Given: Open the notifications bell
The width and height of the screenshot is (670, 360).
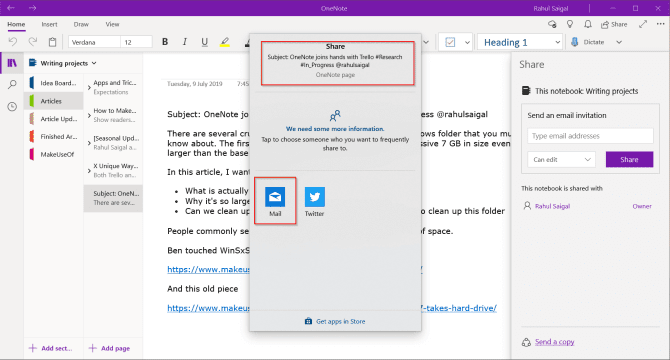Looking at the screenshot, I should tap(588, 24).
